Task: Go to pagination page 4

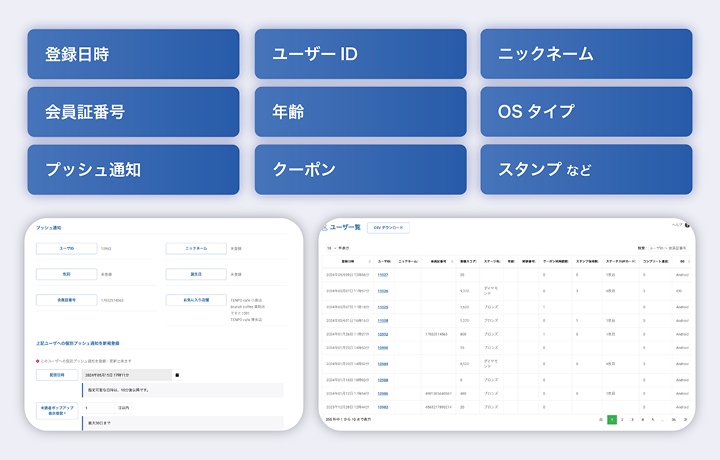Action: coord(642,420)
